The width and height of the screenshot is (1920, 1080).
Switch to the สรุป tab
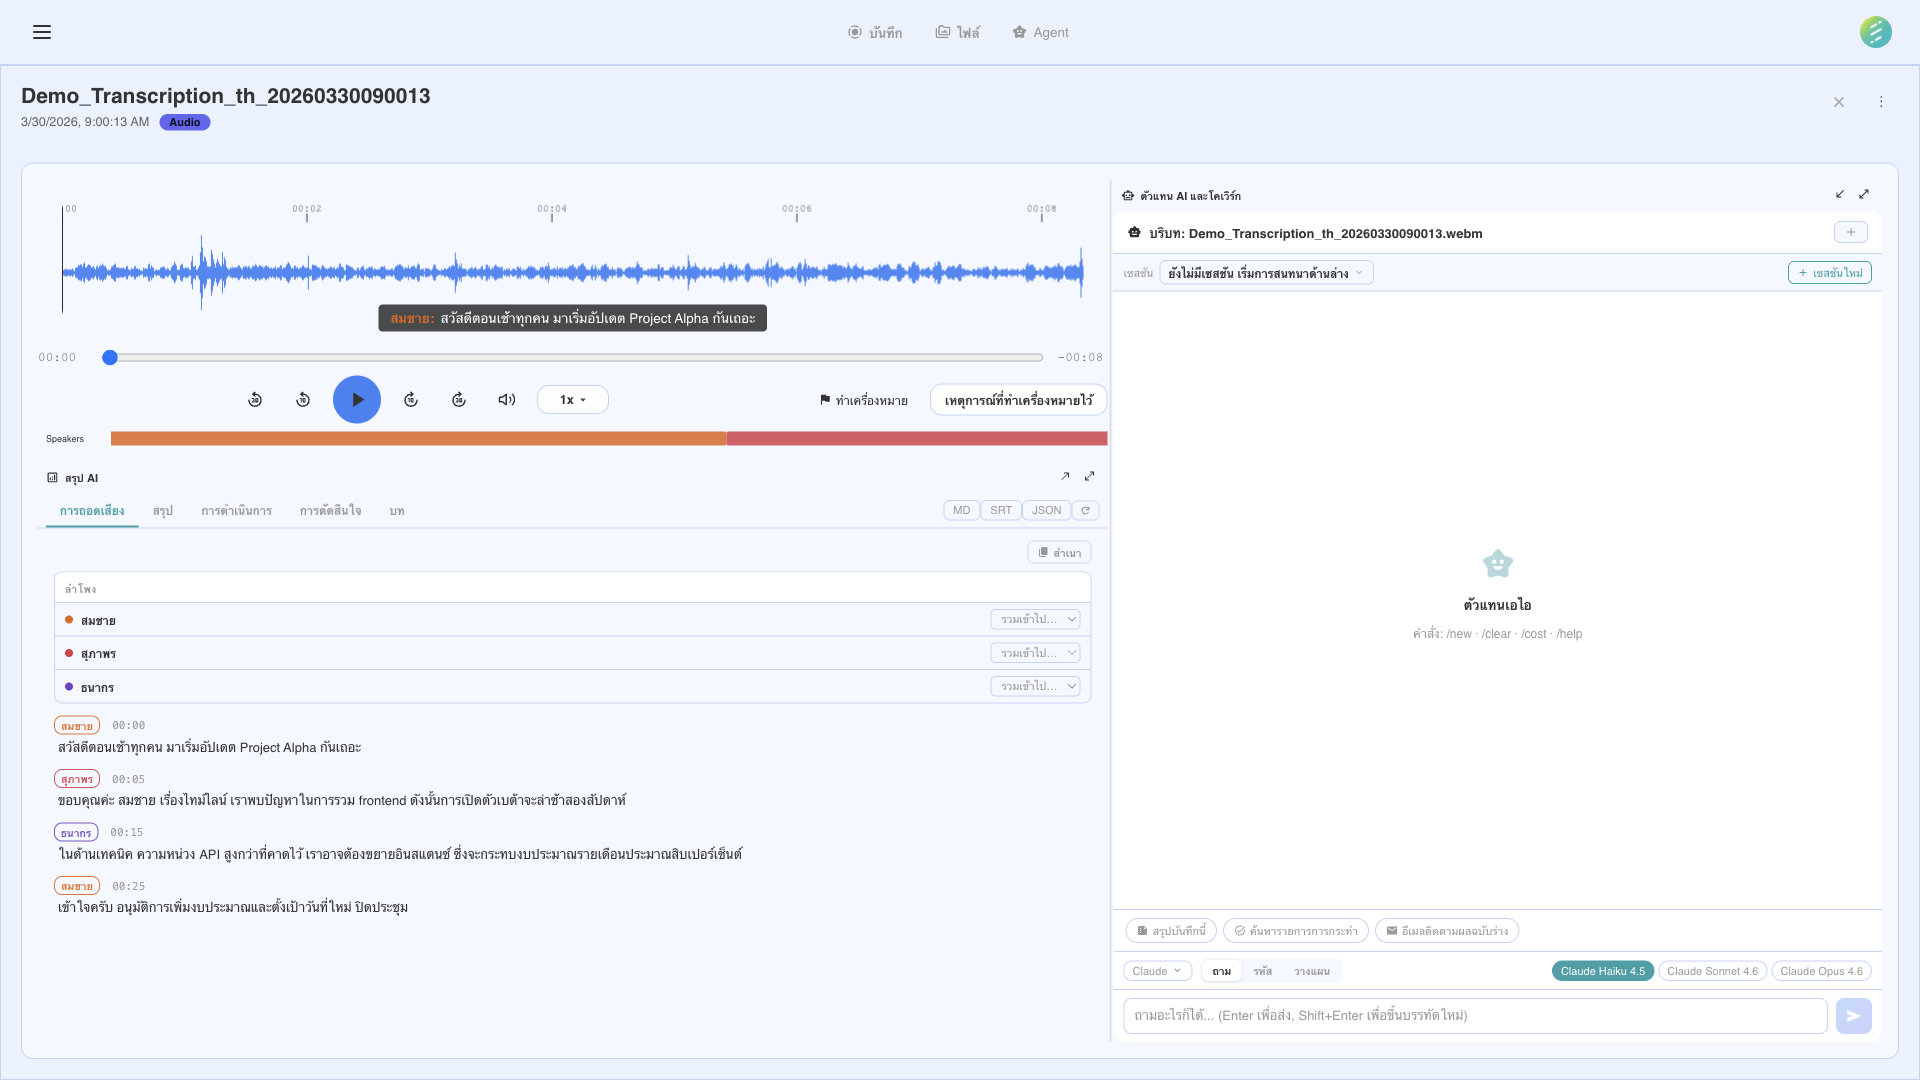tap(163, 511)
